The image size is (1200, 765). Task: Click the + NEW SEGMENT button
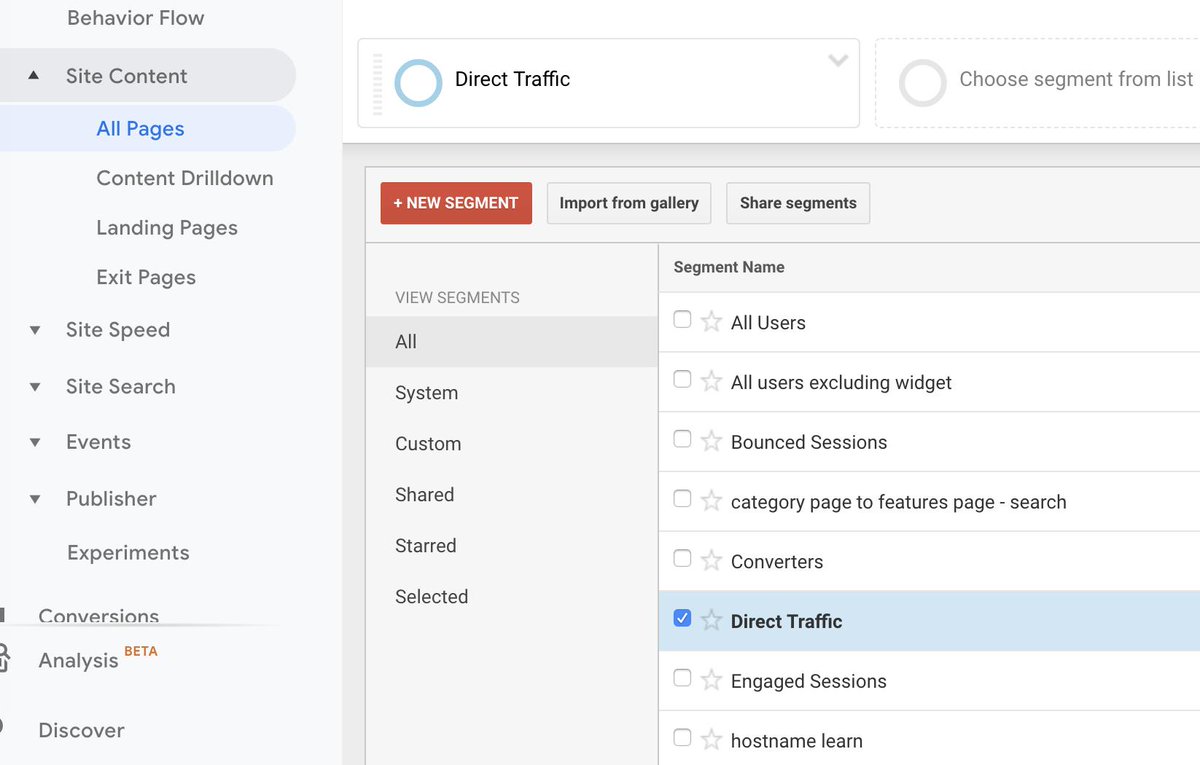(x=456, y=203)
